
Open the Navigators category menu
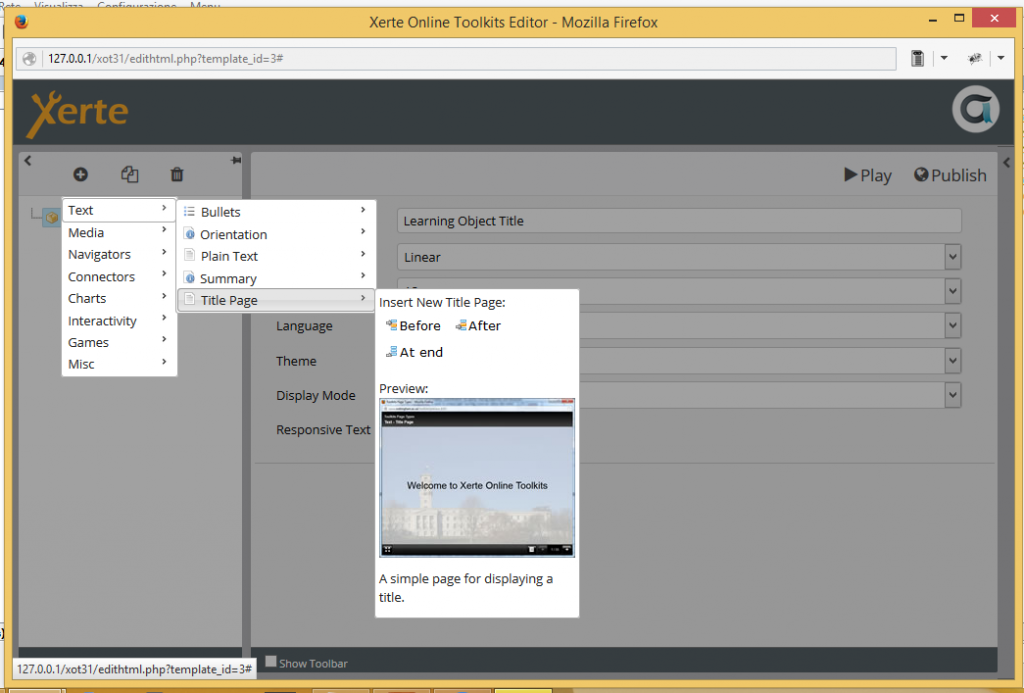tap(119, 254)
